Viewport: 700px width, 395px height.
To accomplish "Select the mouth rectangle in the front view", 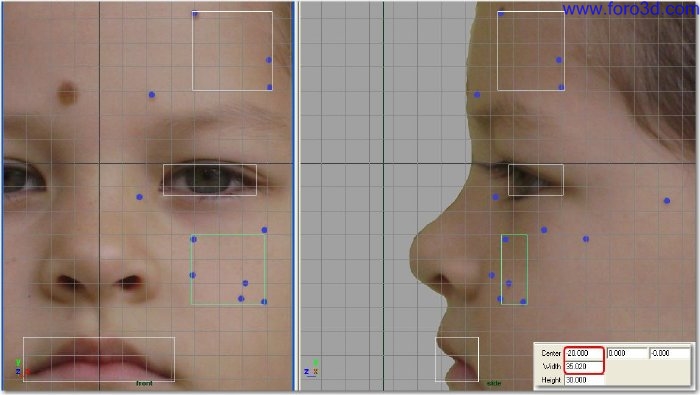I will (x=99, y=359).
